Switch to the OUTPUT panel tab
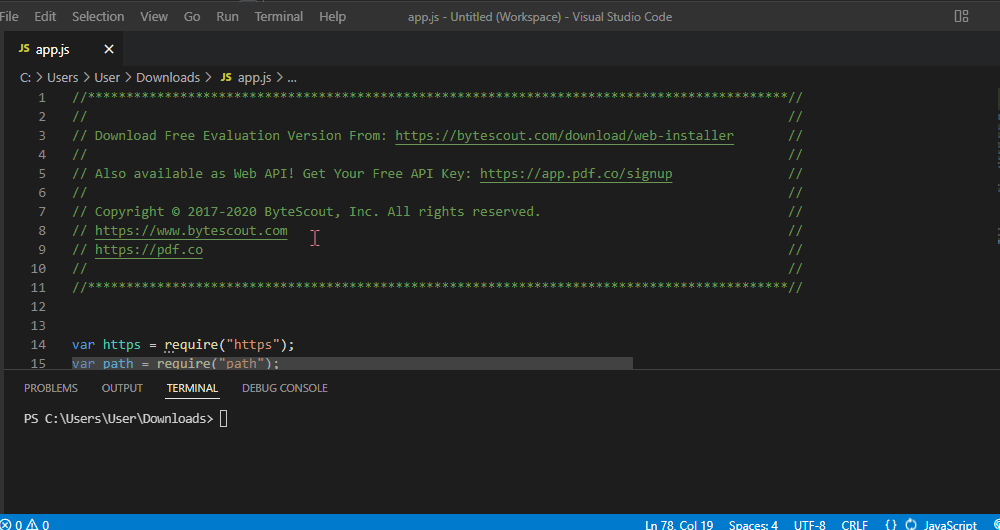The height and width of the screenshot is (530, 1000). click(x=122, y=388)
